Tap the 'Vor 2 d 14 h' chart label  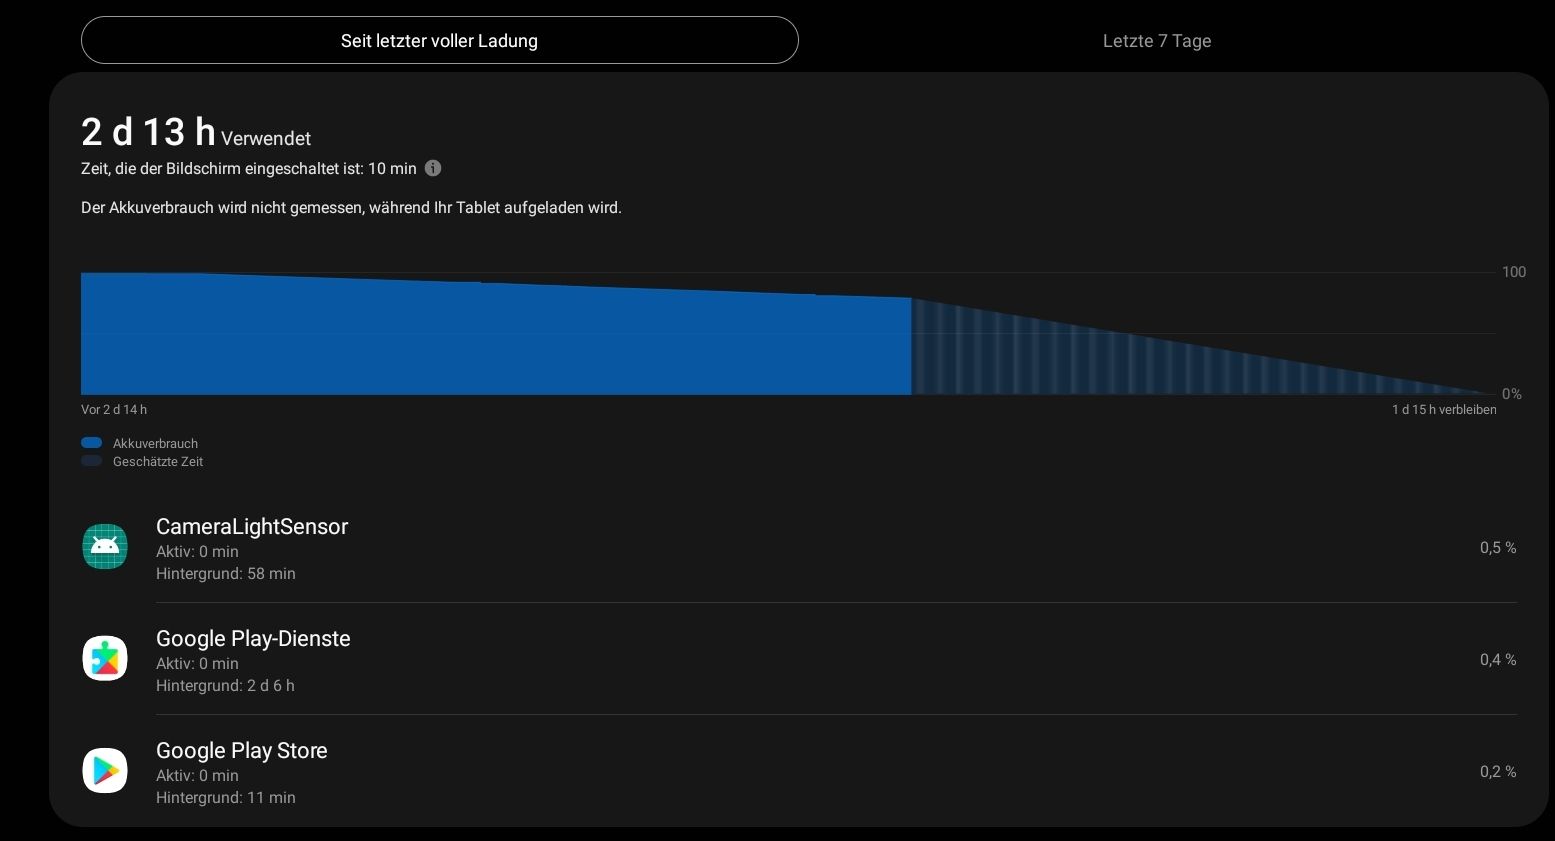coord(114,410)
